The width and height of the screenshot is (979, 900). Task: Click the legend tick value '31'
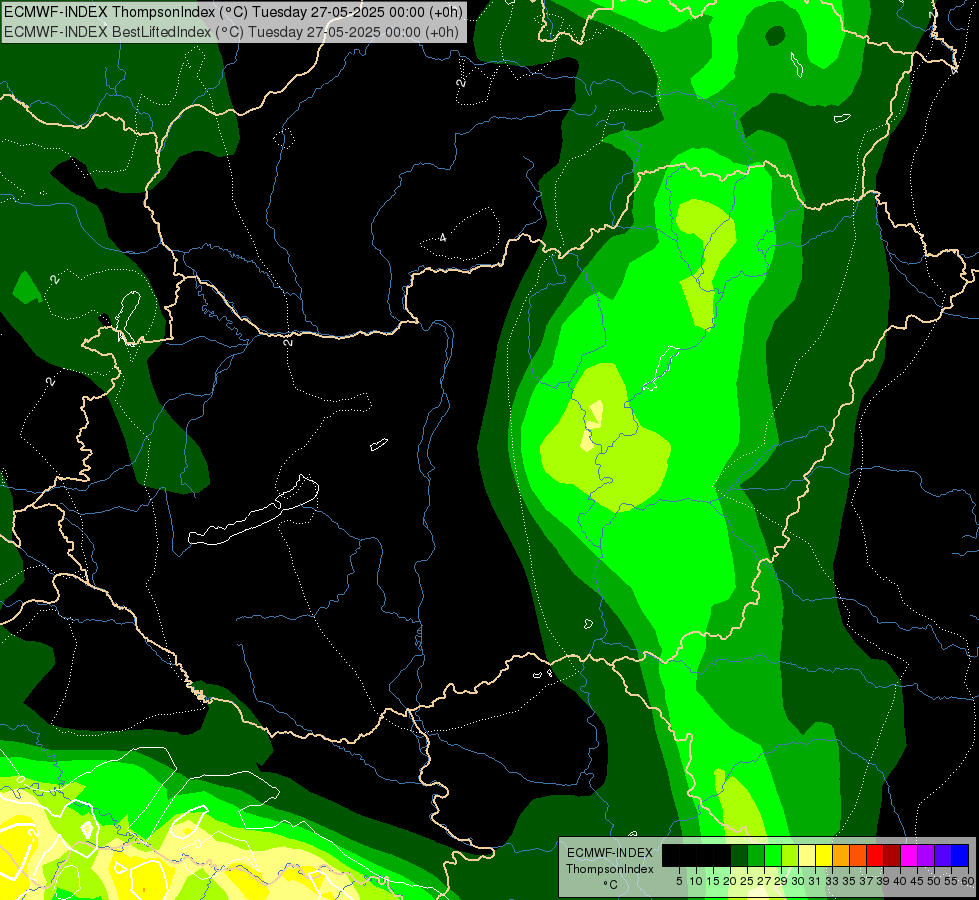click(x=815, y=881)
